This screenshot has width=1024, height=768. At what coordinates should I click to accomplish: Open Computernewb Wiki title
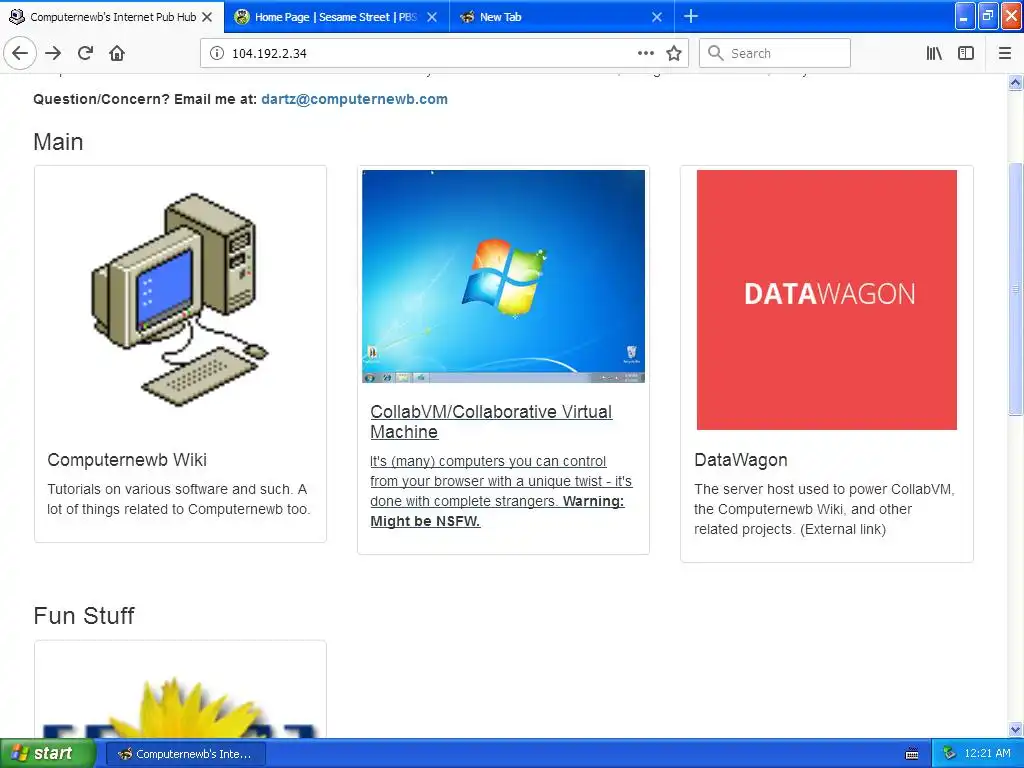pos(127,460)
